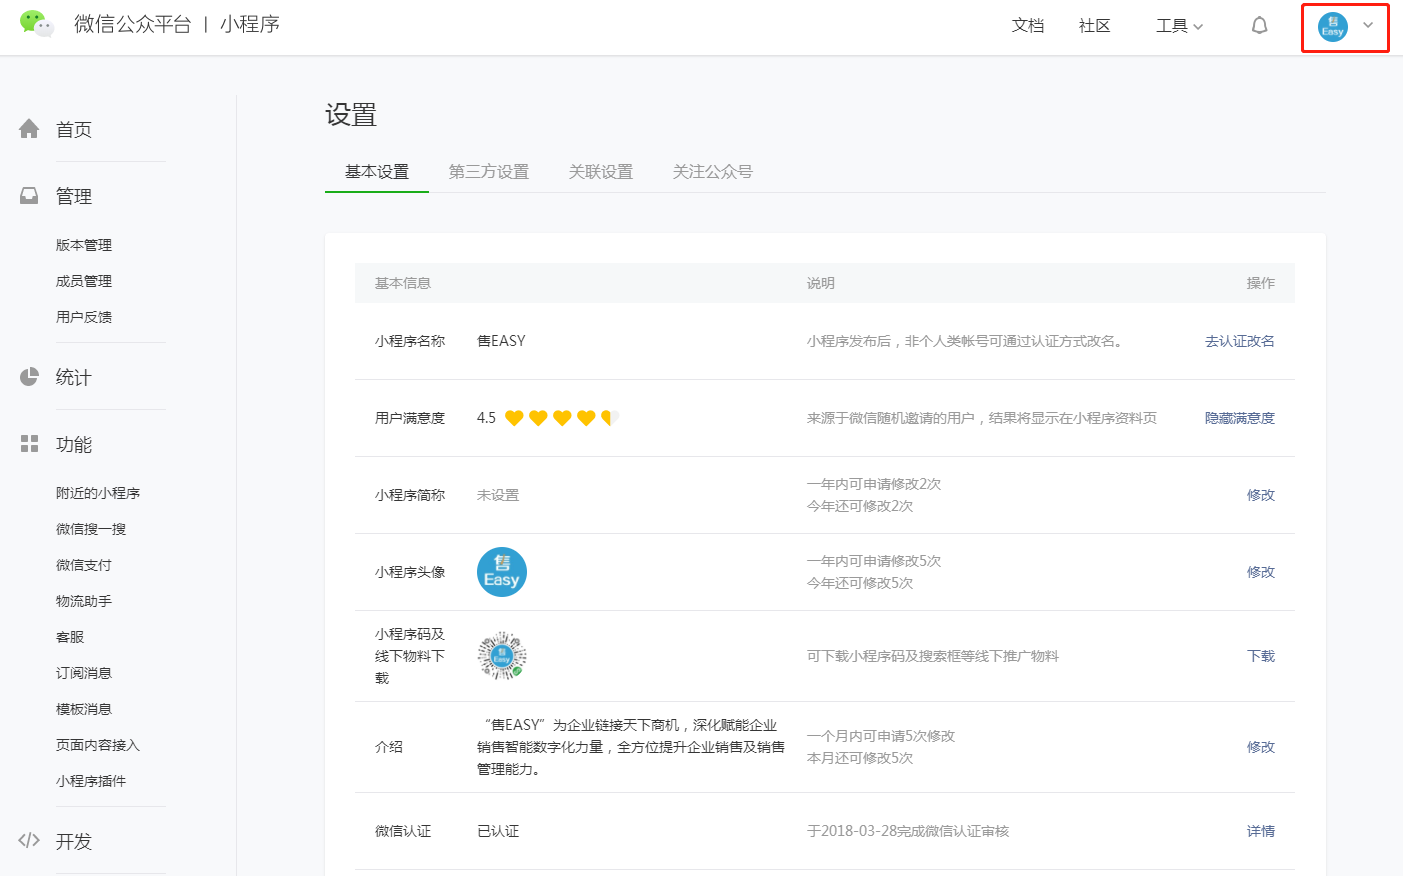Expand the account dropdown arrow
Viewport: 1403px width, 876px height.
pyautogui.click(x=1368, y=26)
